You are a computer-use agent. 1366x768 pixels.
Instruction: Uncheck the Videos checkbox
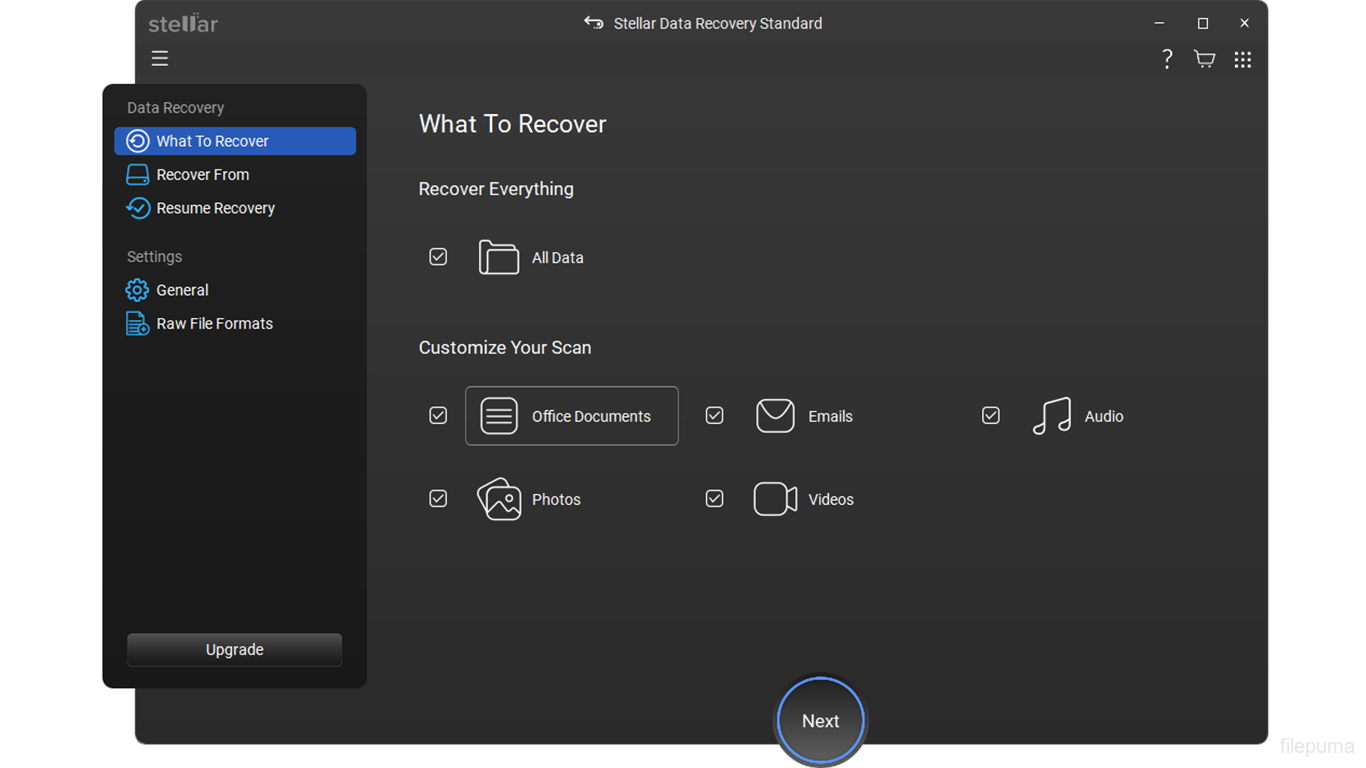(x=714, y=498)
